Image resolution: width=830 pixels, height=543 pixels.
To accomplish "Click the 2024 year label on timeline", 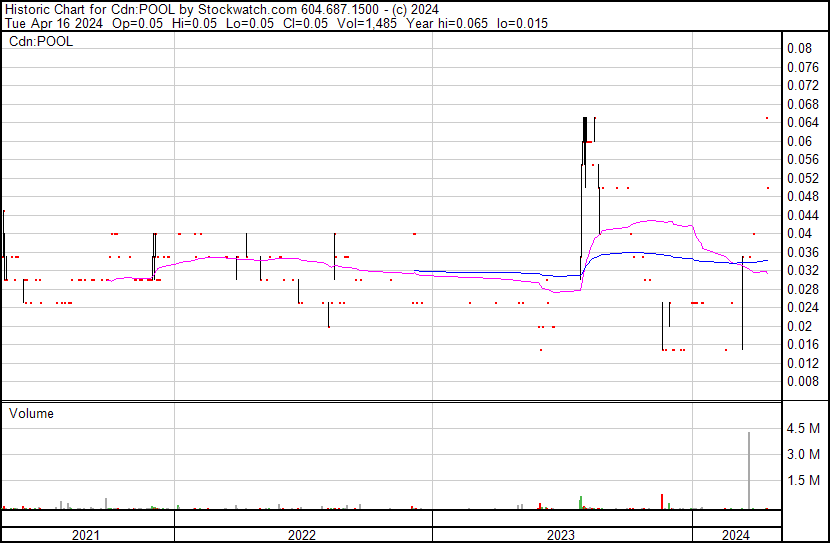I will point(736,535).
